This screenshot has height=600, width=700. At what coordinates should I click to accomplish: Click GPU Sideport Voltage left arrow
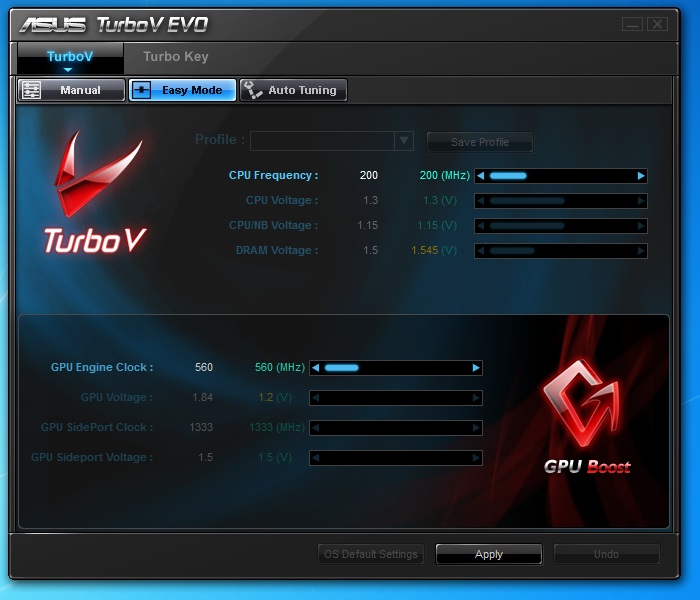[316, 458]
